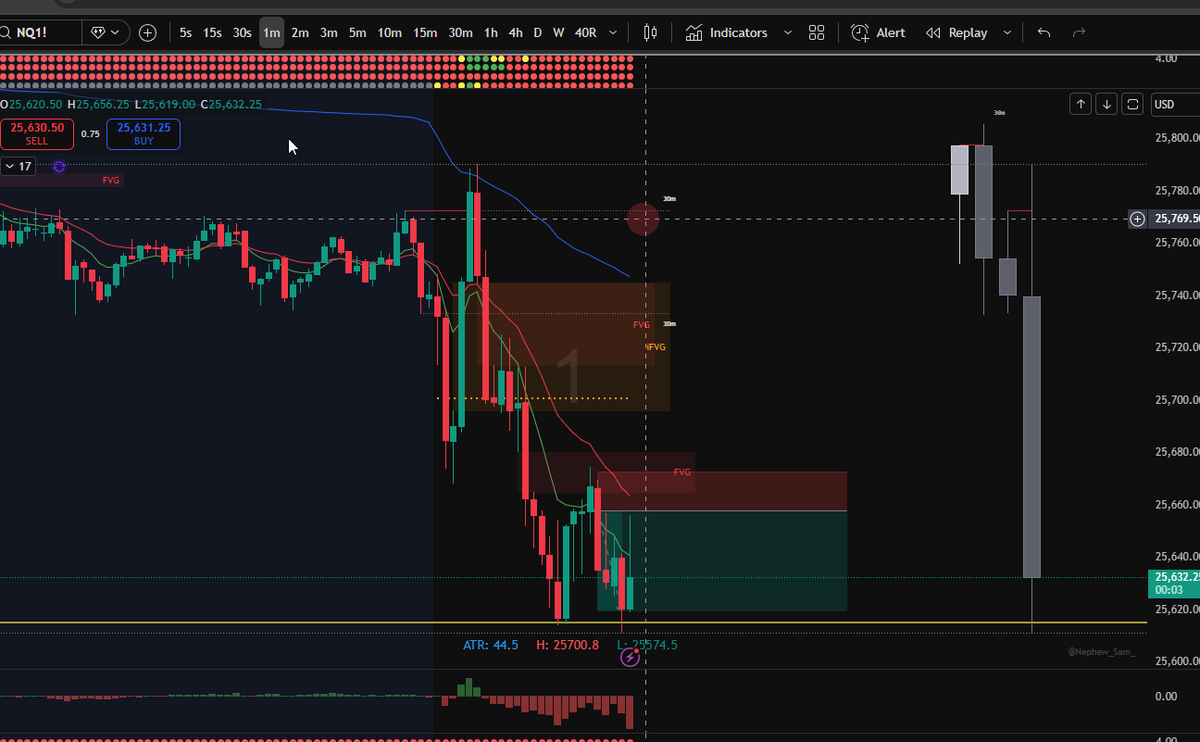Select the FVG label on the lower red zone
Screen dimensions: 1200x742
[x=682, y=472]
